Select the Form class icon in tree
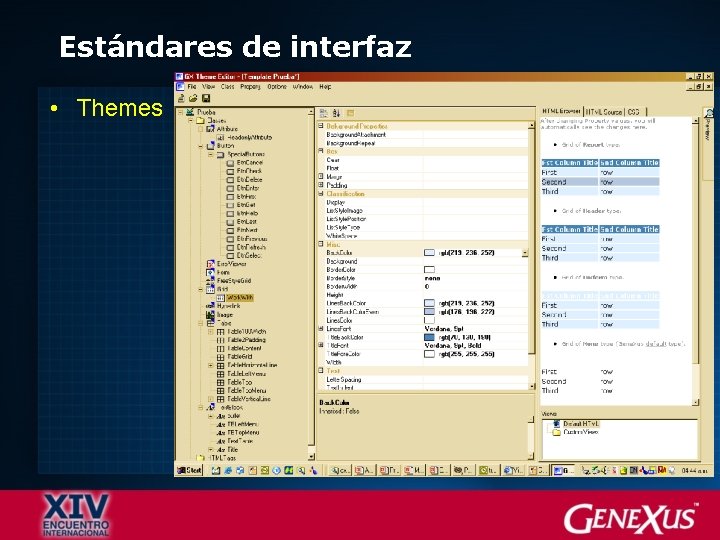This screenshot has width=720, height=540. 210,272
